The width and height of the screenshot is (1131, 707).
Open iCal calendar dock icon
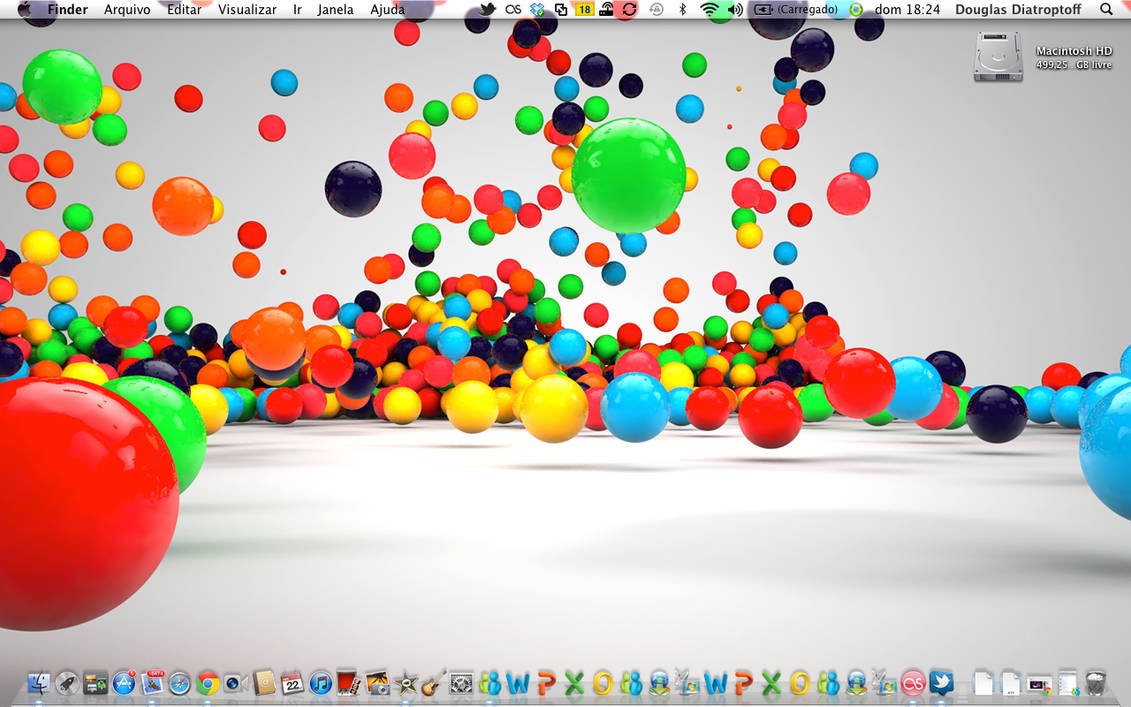coord(292,683)
